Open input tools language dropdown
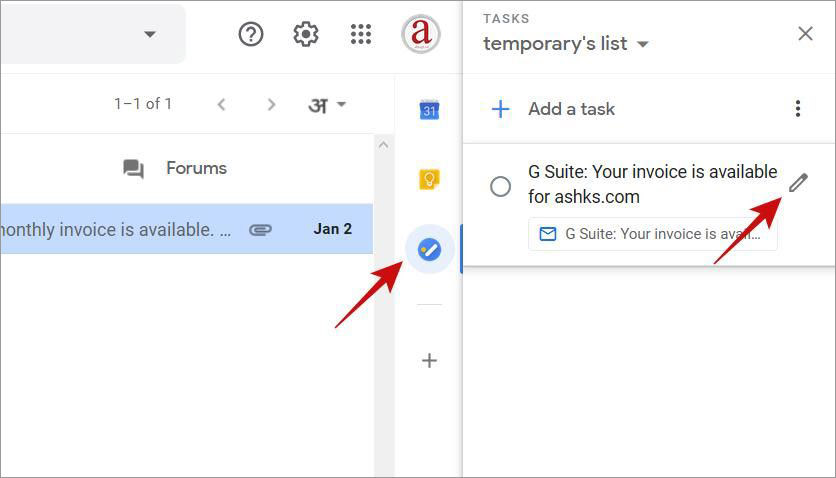Viewport: 836px width, 478px height. tap(327, 105)
